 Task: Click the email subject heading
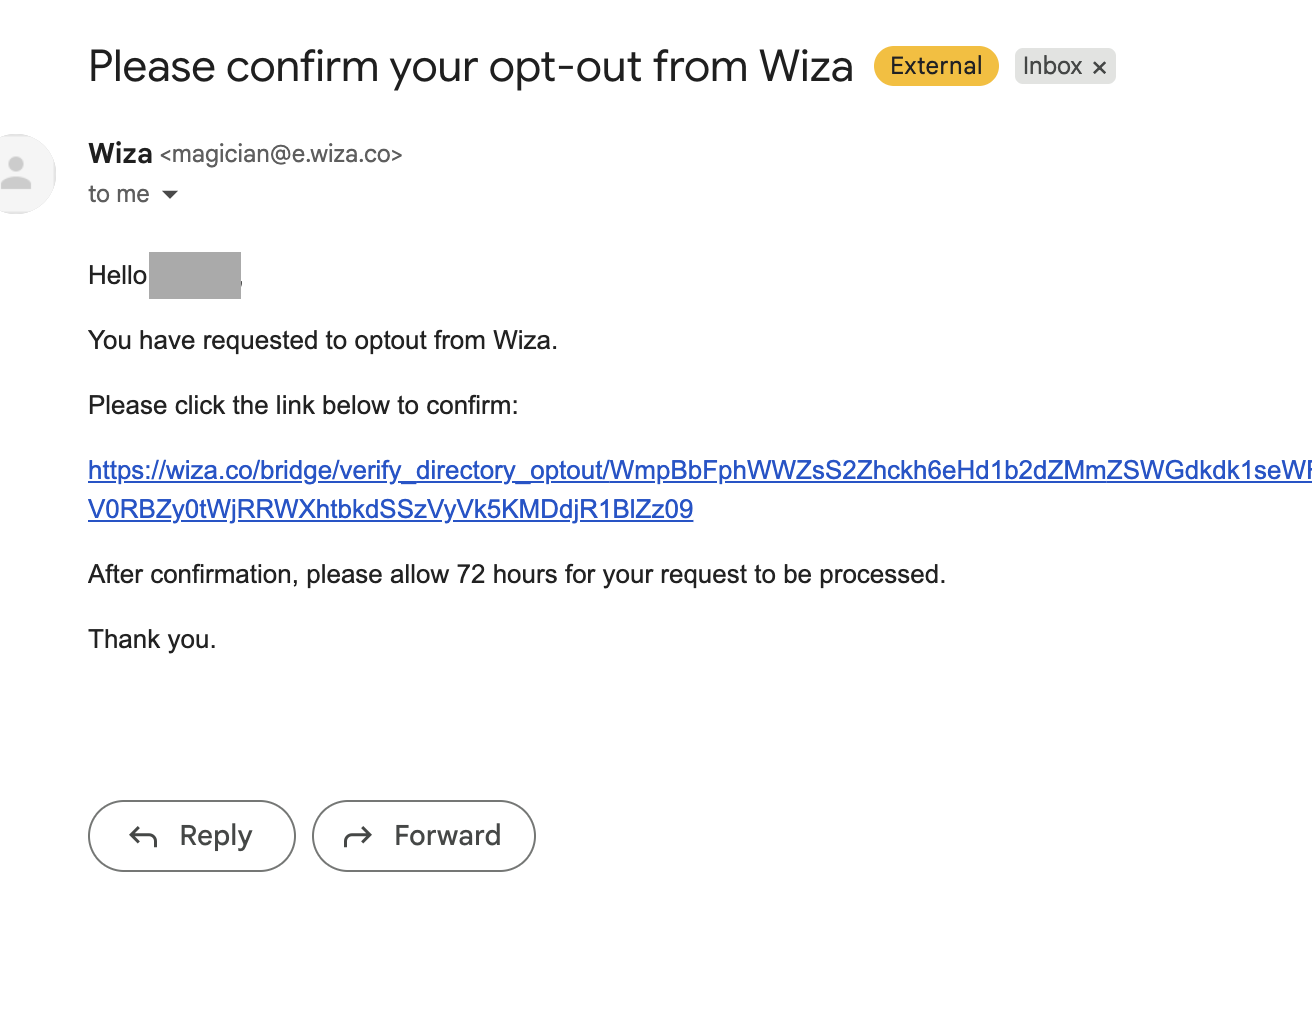[471, 67]
